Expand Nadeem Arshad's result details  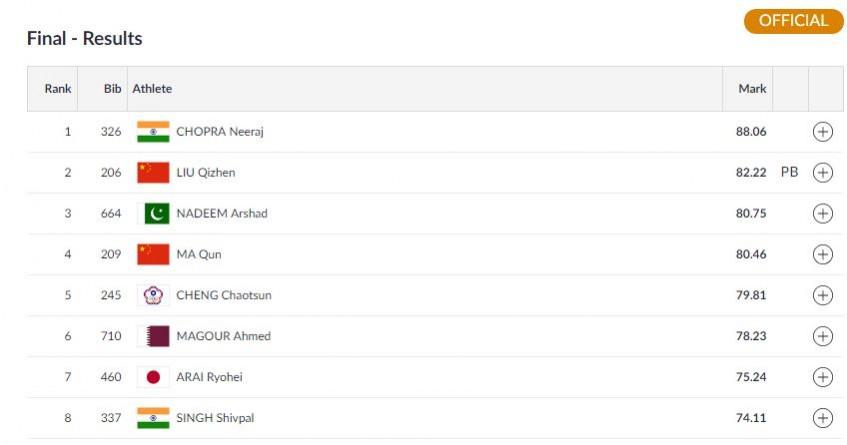(823, 213)
